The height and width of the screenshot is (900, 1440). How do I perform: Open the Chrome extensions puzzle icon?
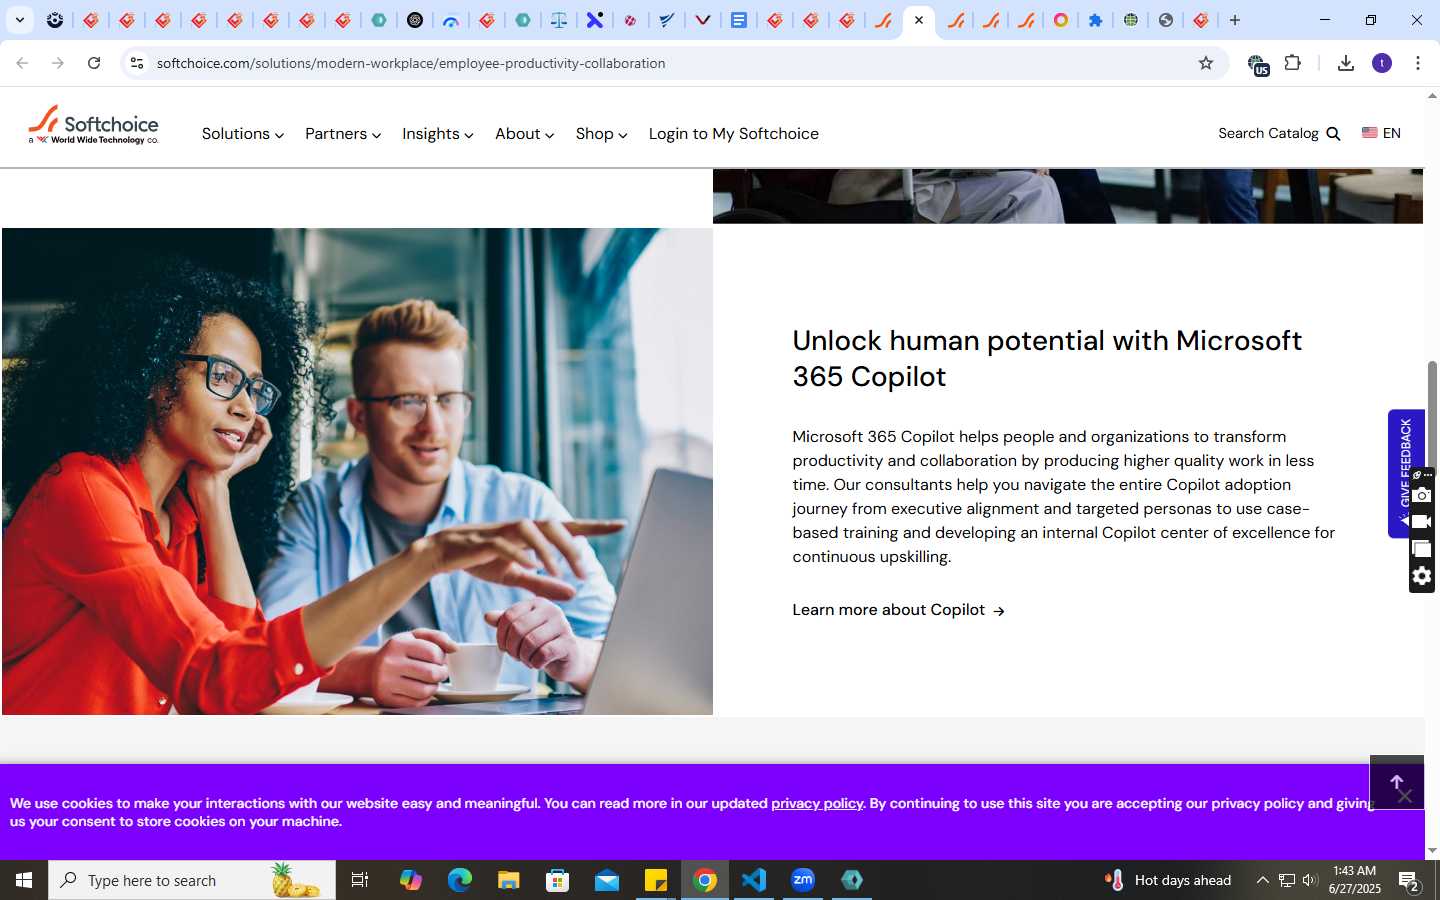coord(1293,63)
